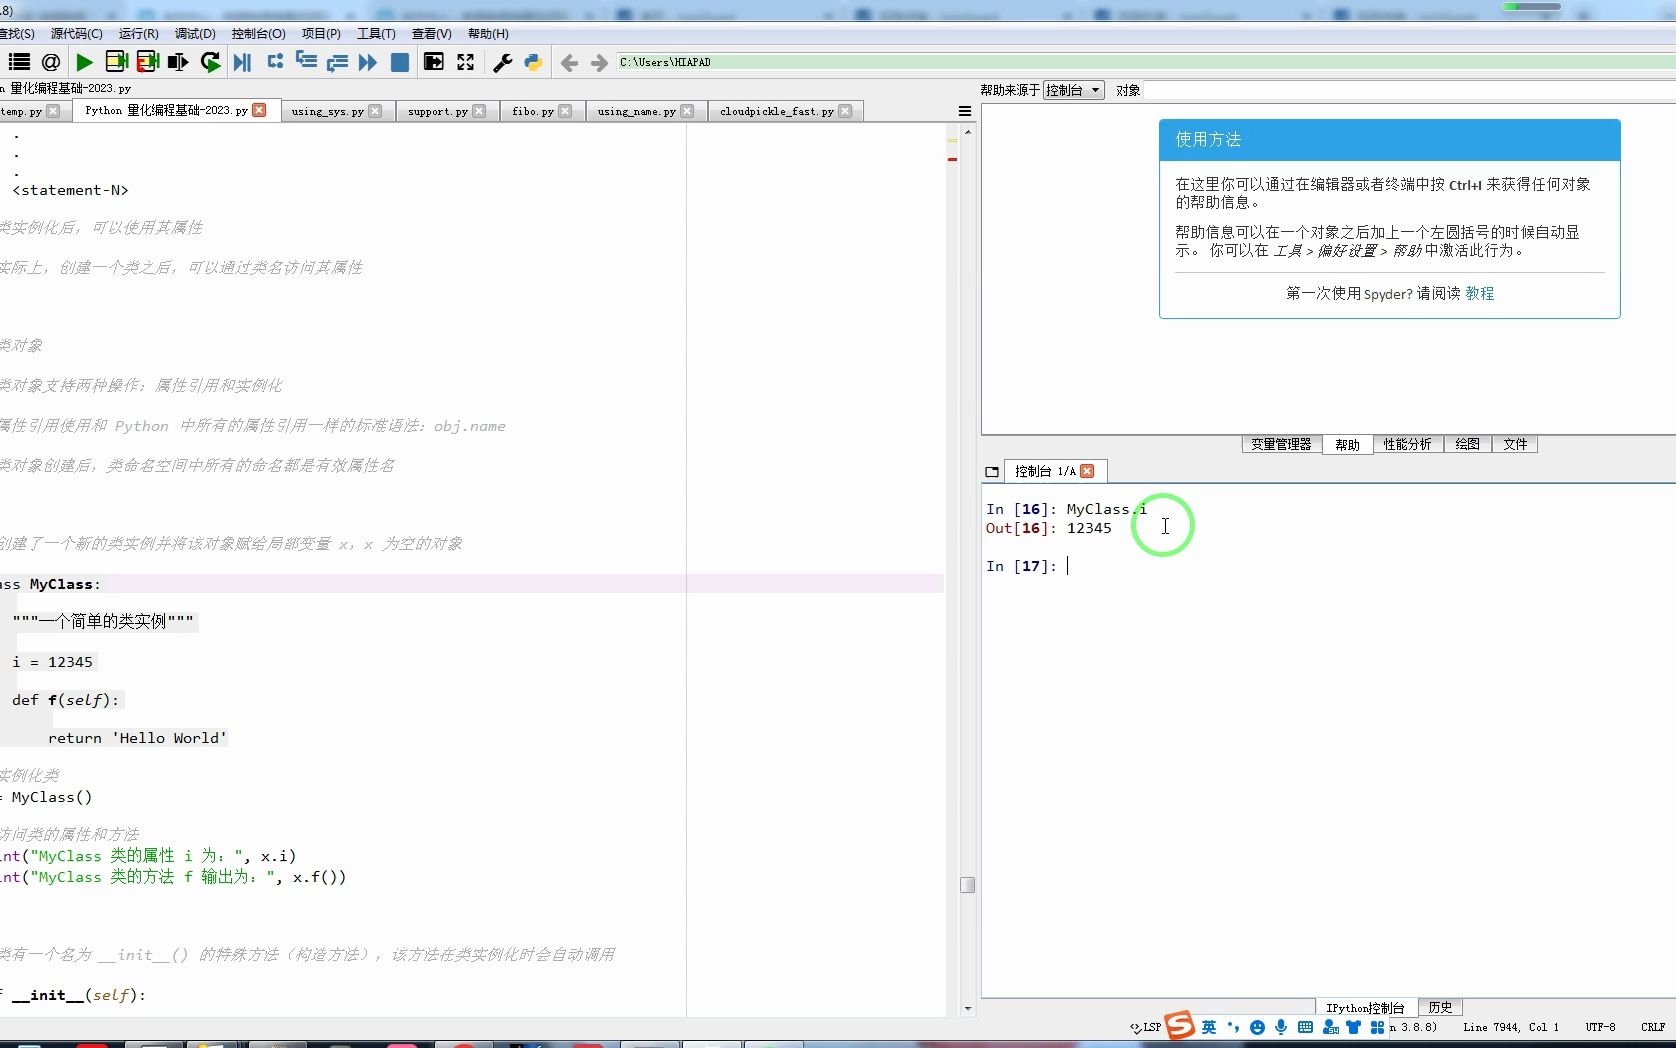Open the 运行(R) menu
Screen dimensions: 1676x1048
(138, 33)
